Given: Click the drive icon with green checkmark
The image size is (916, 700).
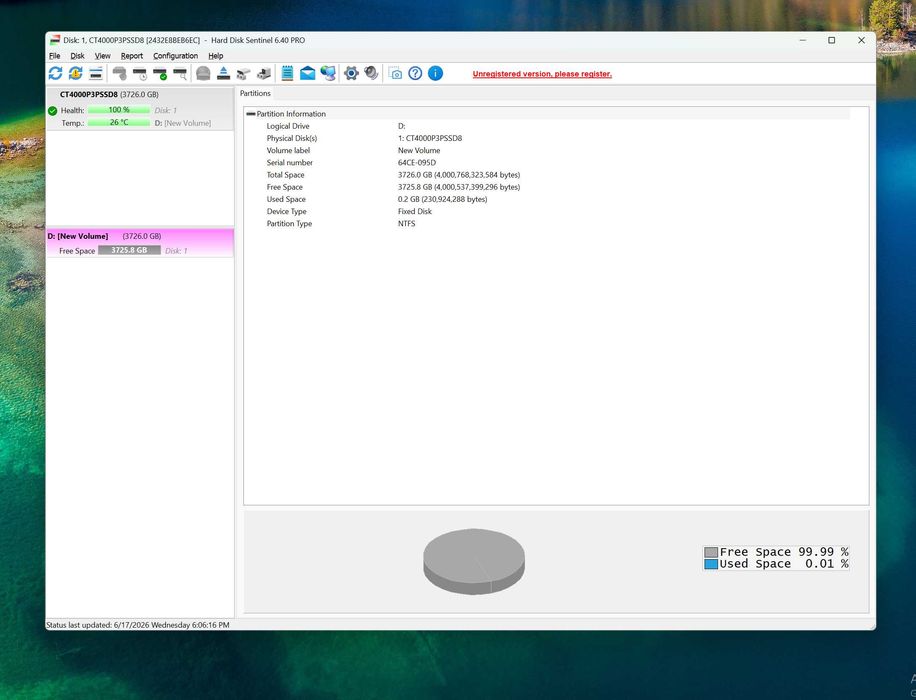Looking at the screenshot, I should pos(159,73).
